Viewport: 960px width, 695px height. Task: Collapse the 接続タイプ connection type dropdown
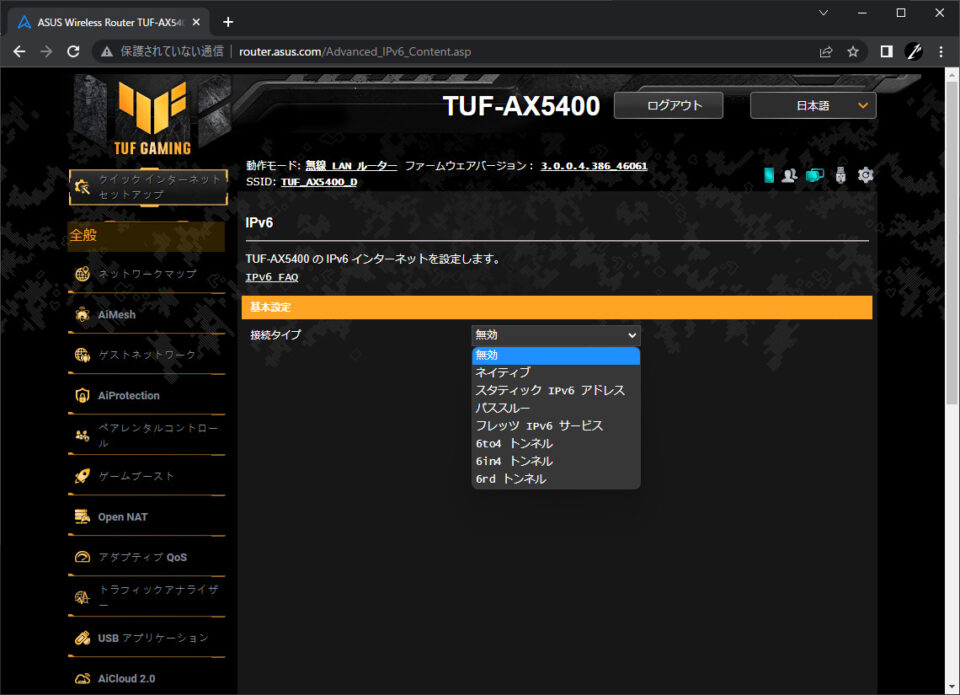(x=556, y=335)
